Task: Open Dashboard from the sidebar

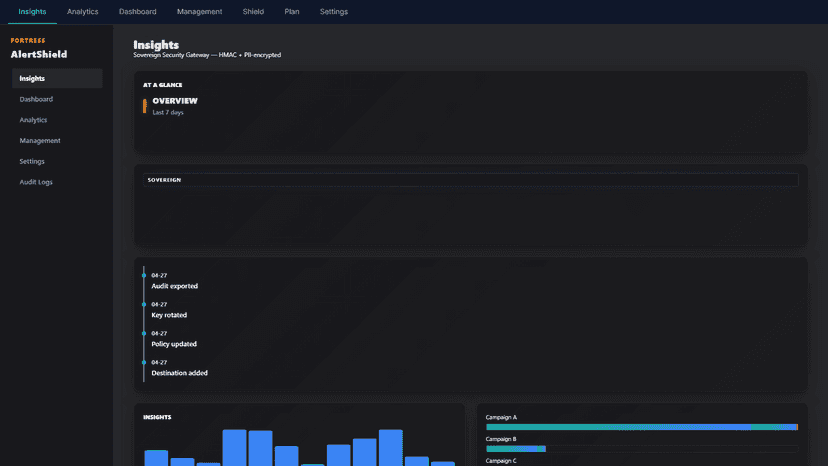Action: click(57, 99)
